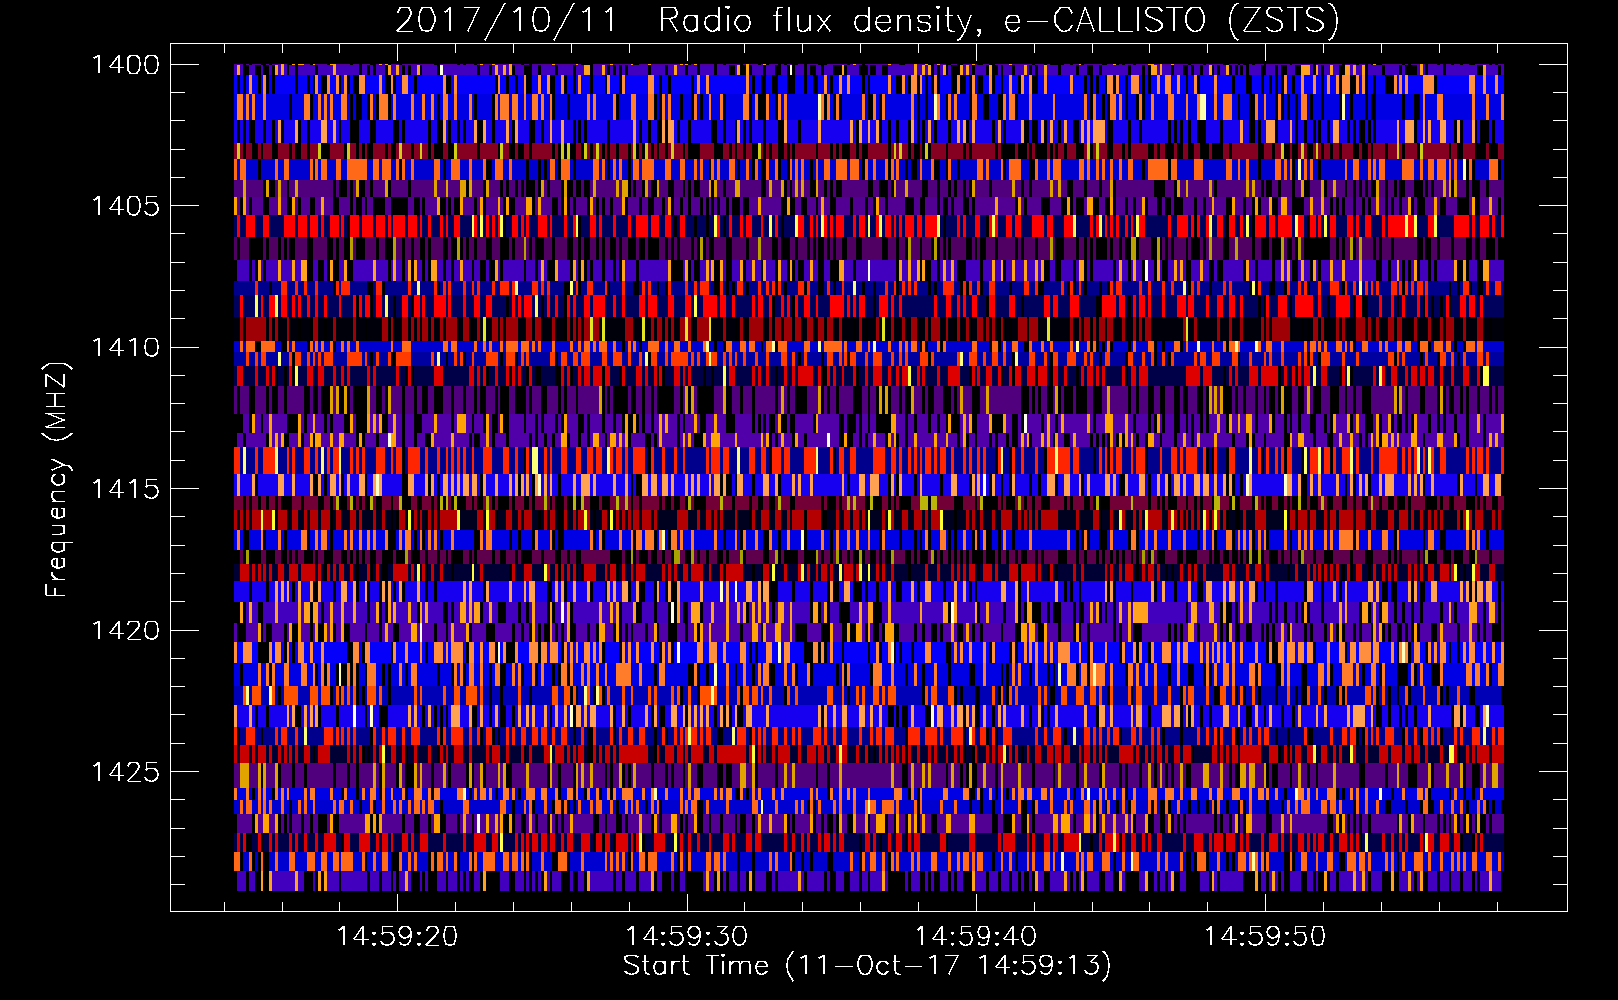Image resolution: width=1618 pixels, height=1000 pixels.
Task: Click the 'Frequency (MHZ)' axis title
Action: click(58, 479)
